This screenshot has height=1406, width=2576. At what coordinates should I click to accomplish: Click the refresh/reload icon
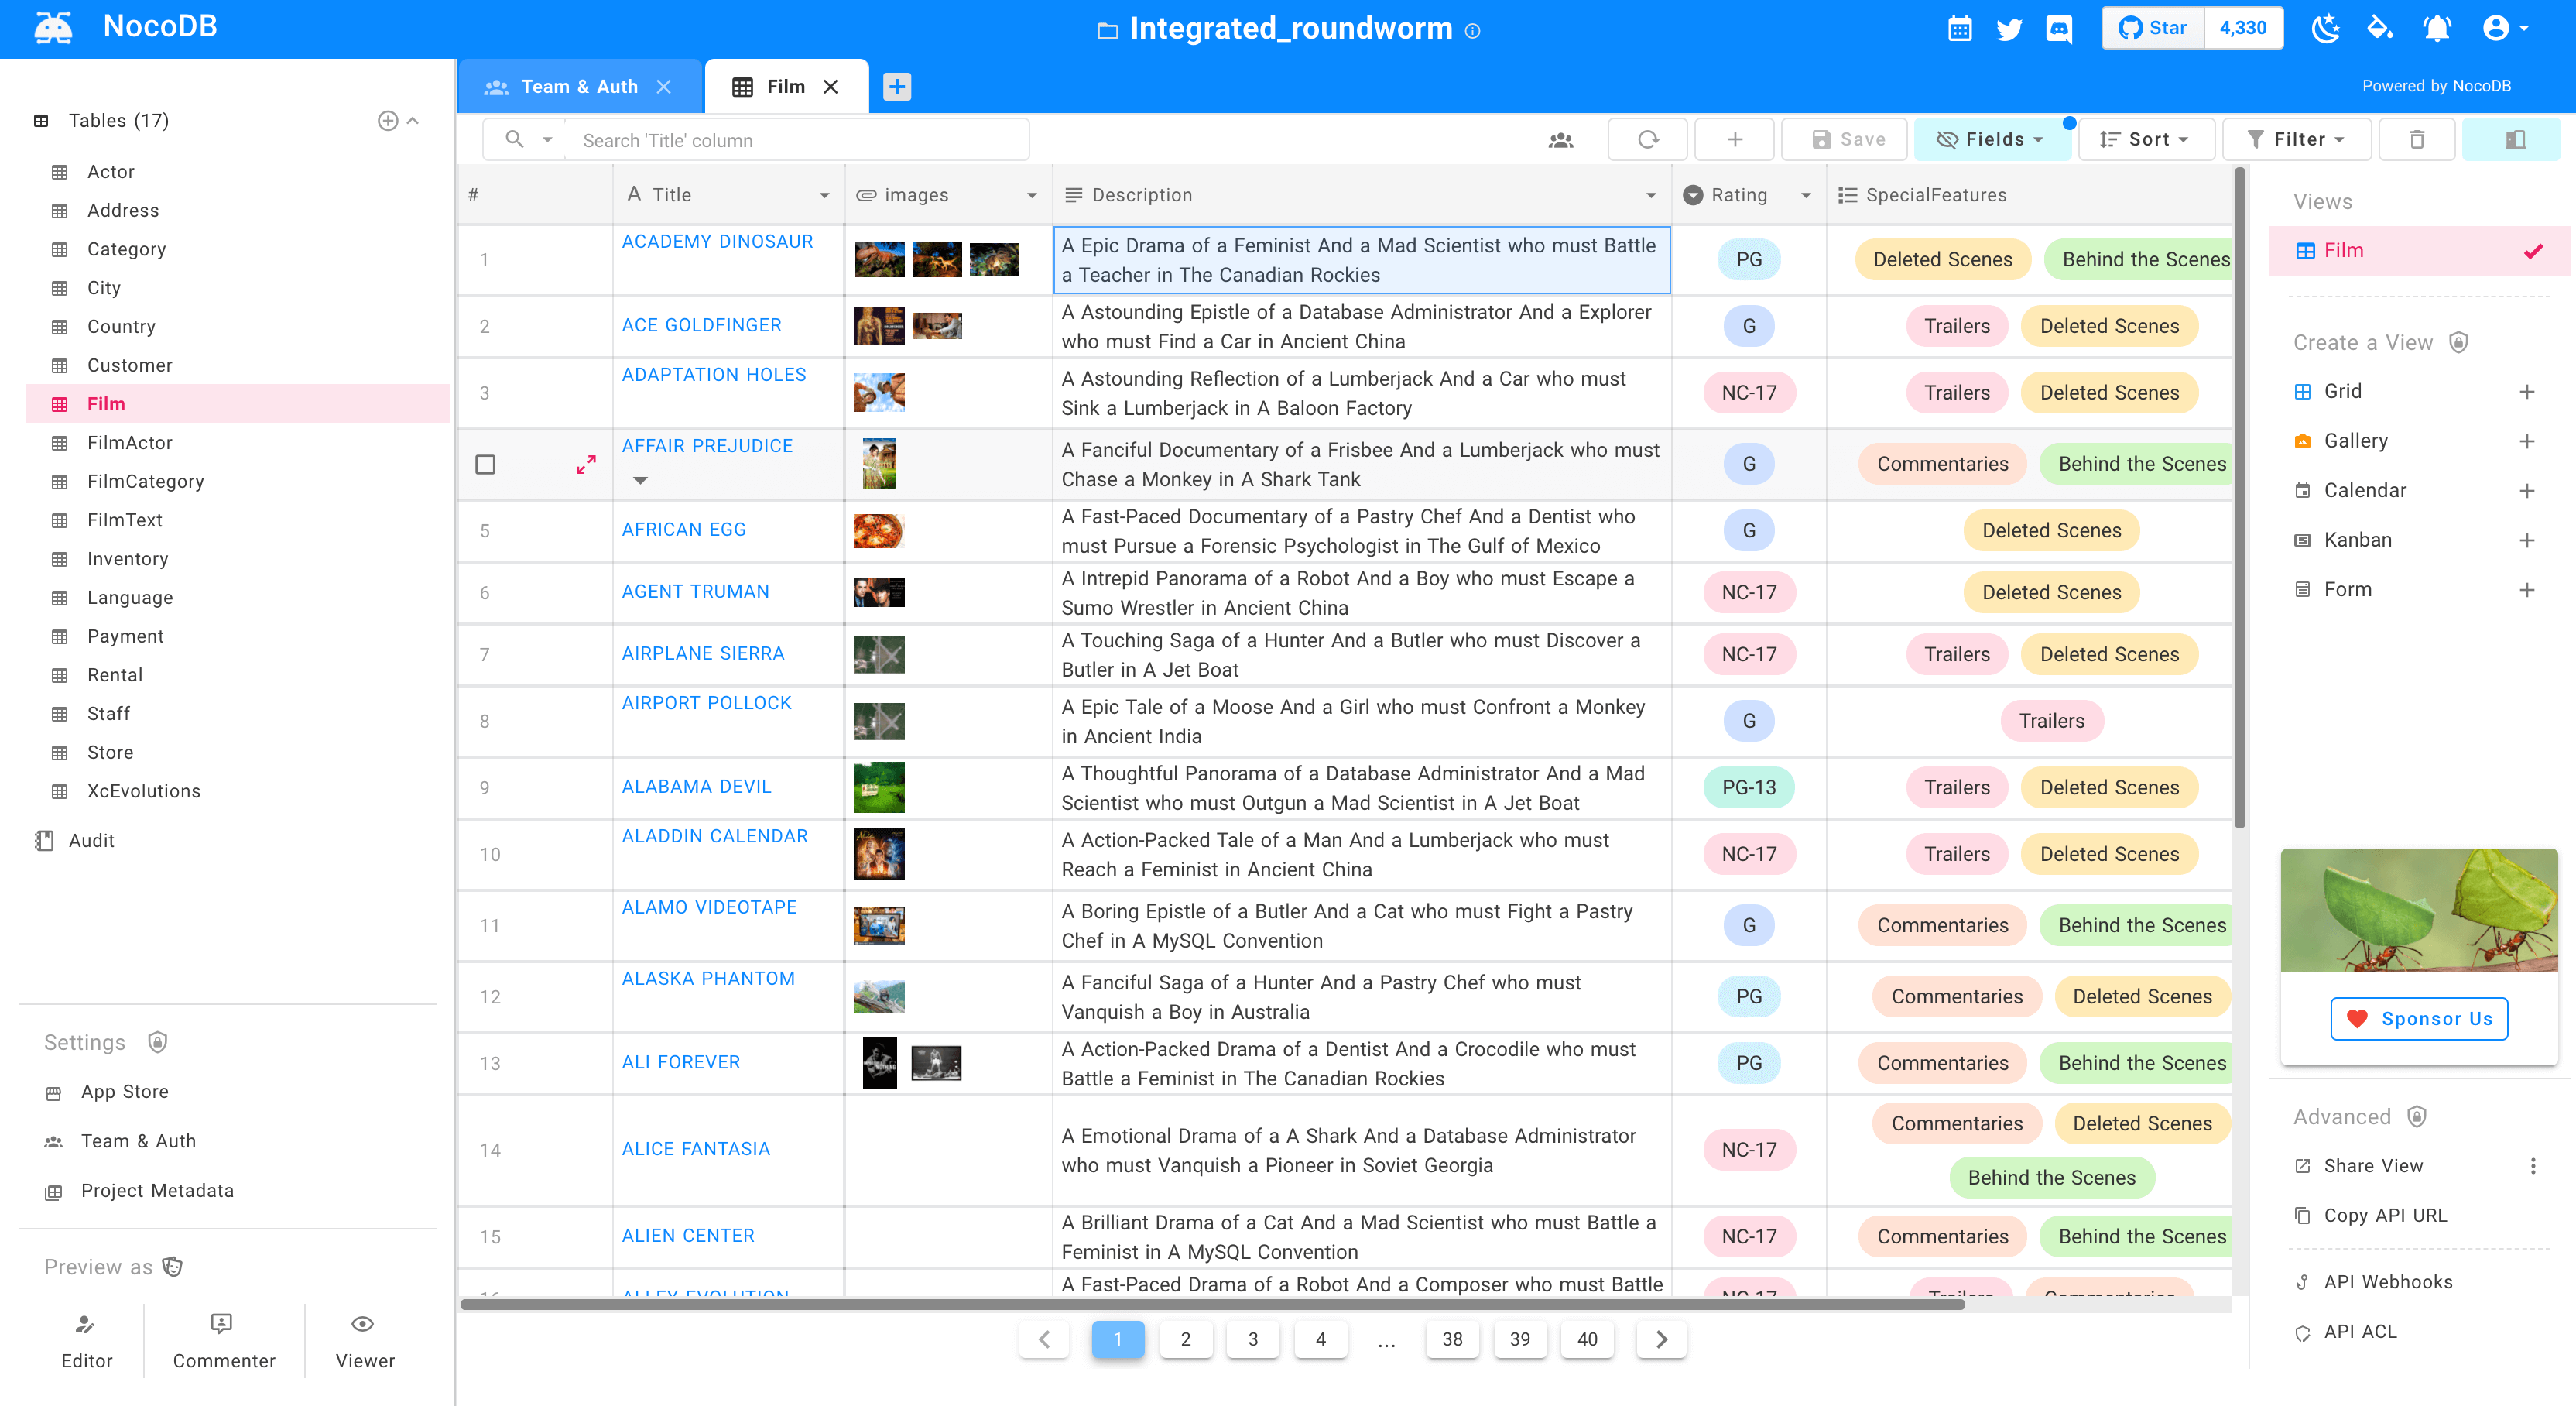pyautogui.click(x=1646, y=140)
